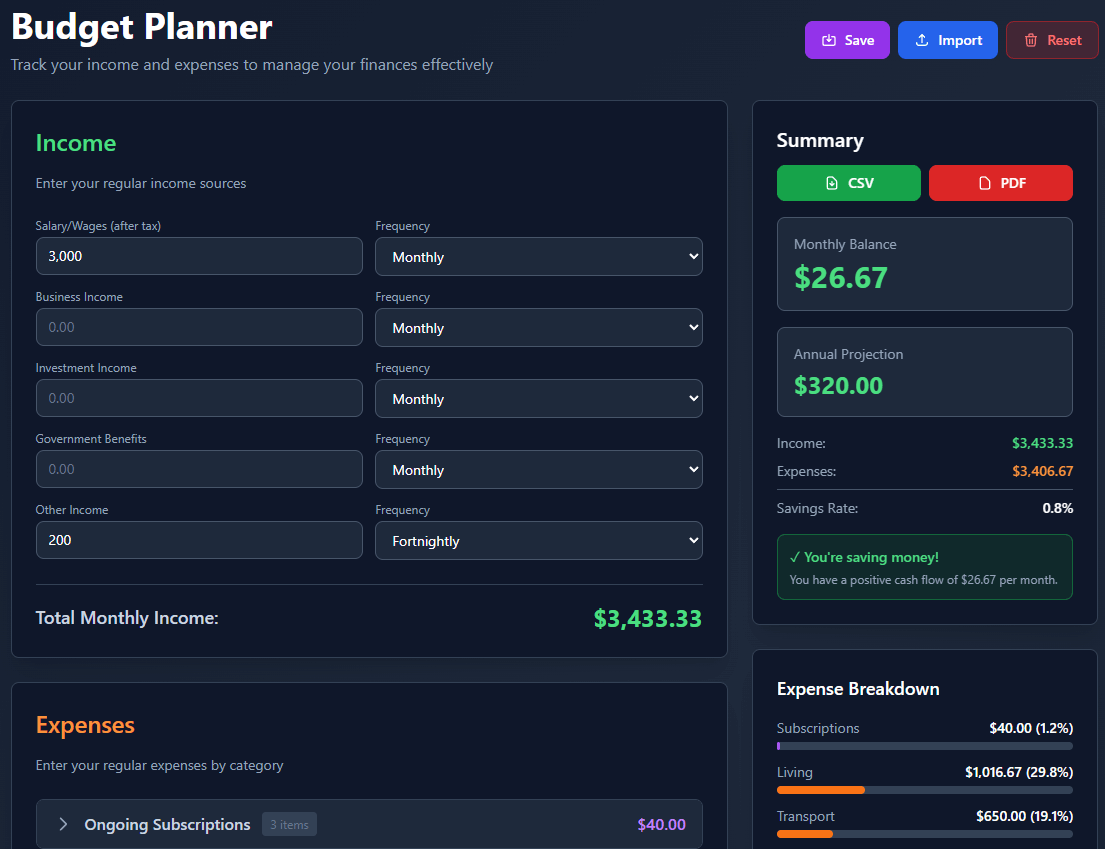Viewport: 1105px width, 849px height.
Task: Click the Living expense progress bar
Action: point(924,790)
